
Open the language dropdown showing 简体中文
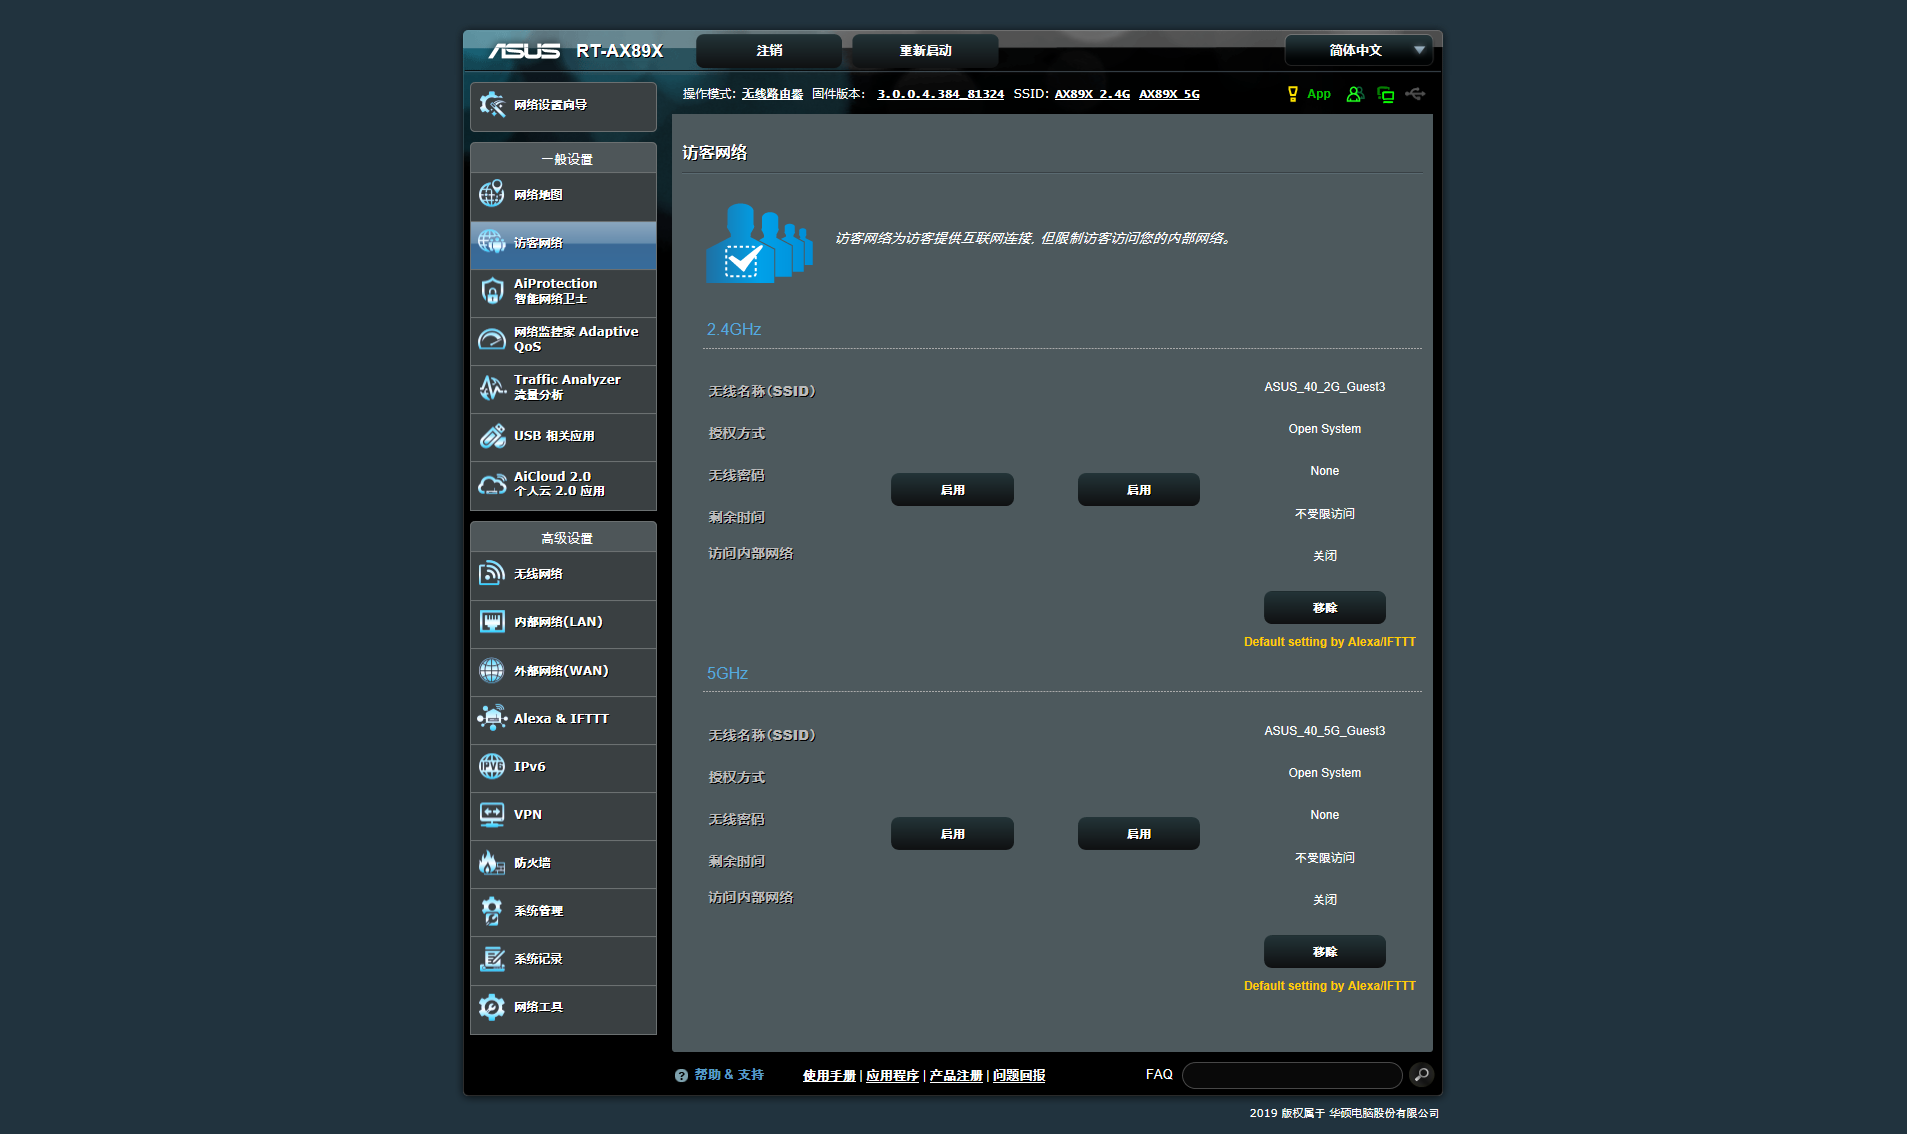[1358, 50]
